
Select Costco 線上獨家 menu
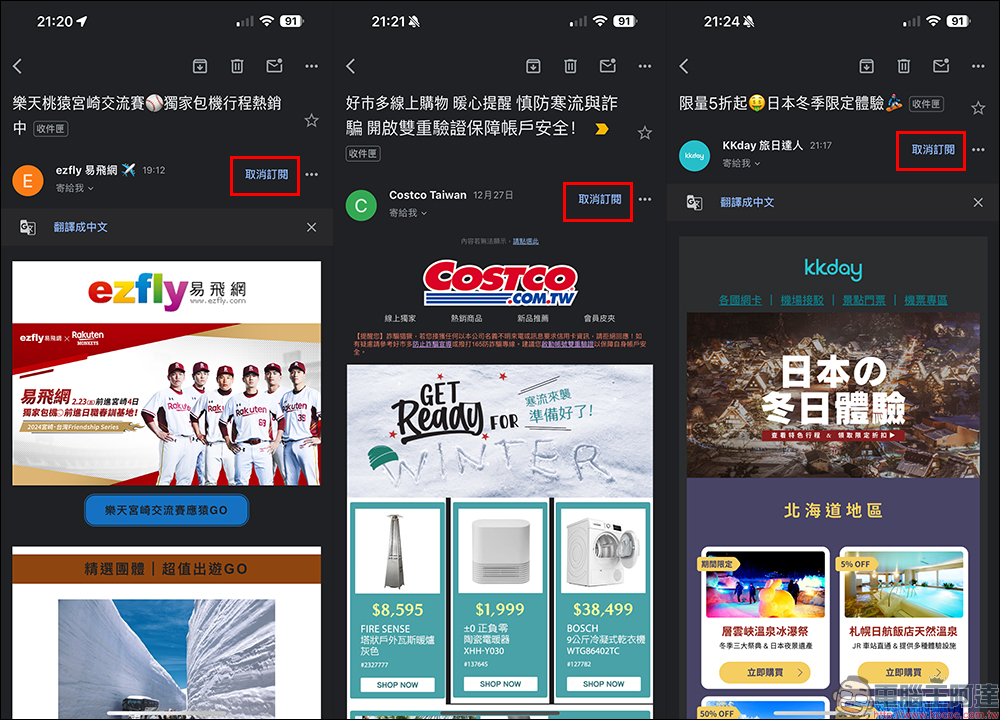pos(400,318)
